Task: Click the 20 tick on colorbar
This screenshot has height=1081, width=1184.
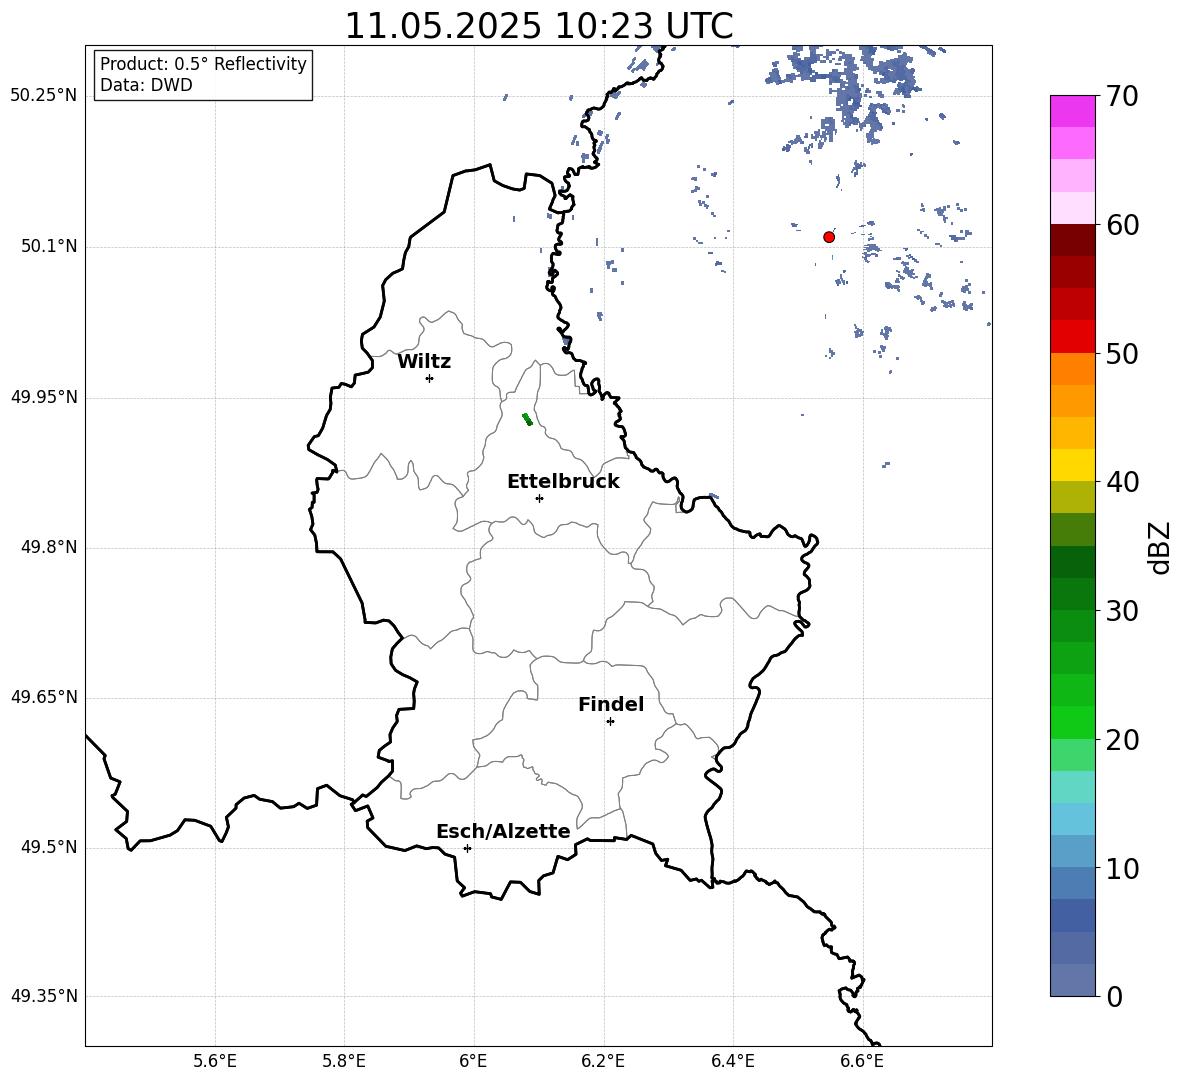Action: click(x=1122, y=739)
